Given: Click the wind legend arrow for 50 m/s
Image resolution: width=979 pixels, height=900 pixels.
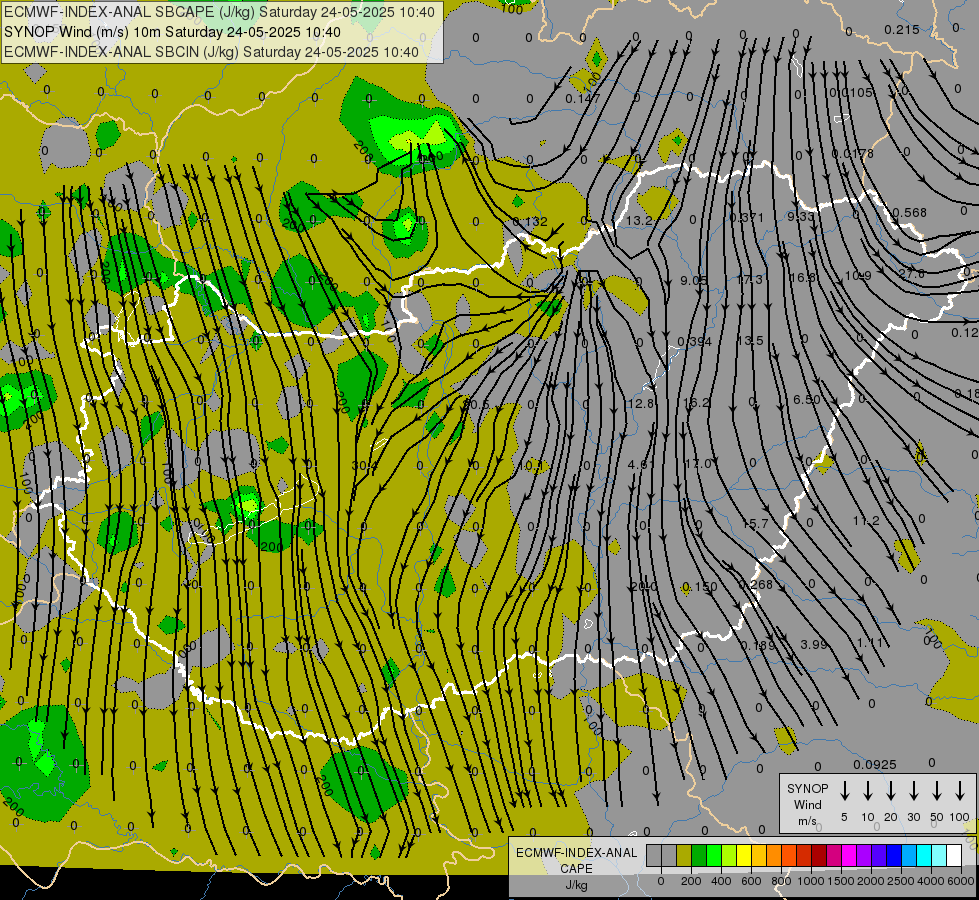Looking at the screenshot, I should [937, 790].
